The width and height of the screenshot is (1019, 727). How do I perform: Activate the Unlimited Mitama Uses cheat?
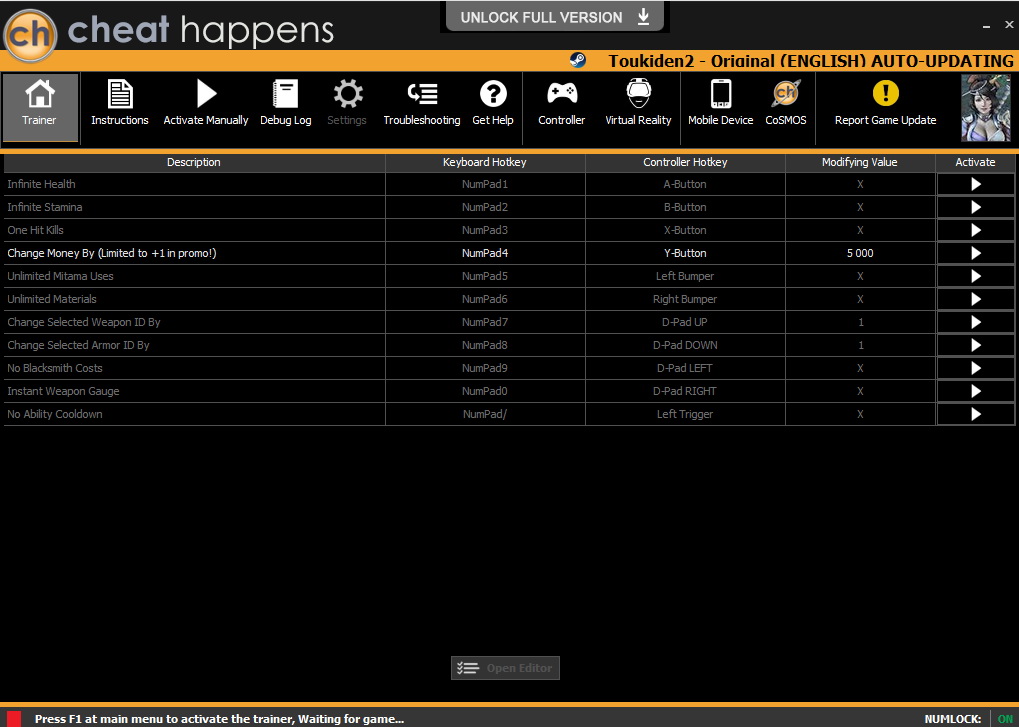point(975,276)
